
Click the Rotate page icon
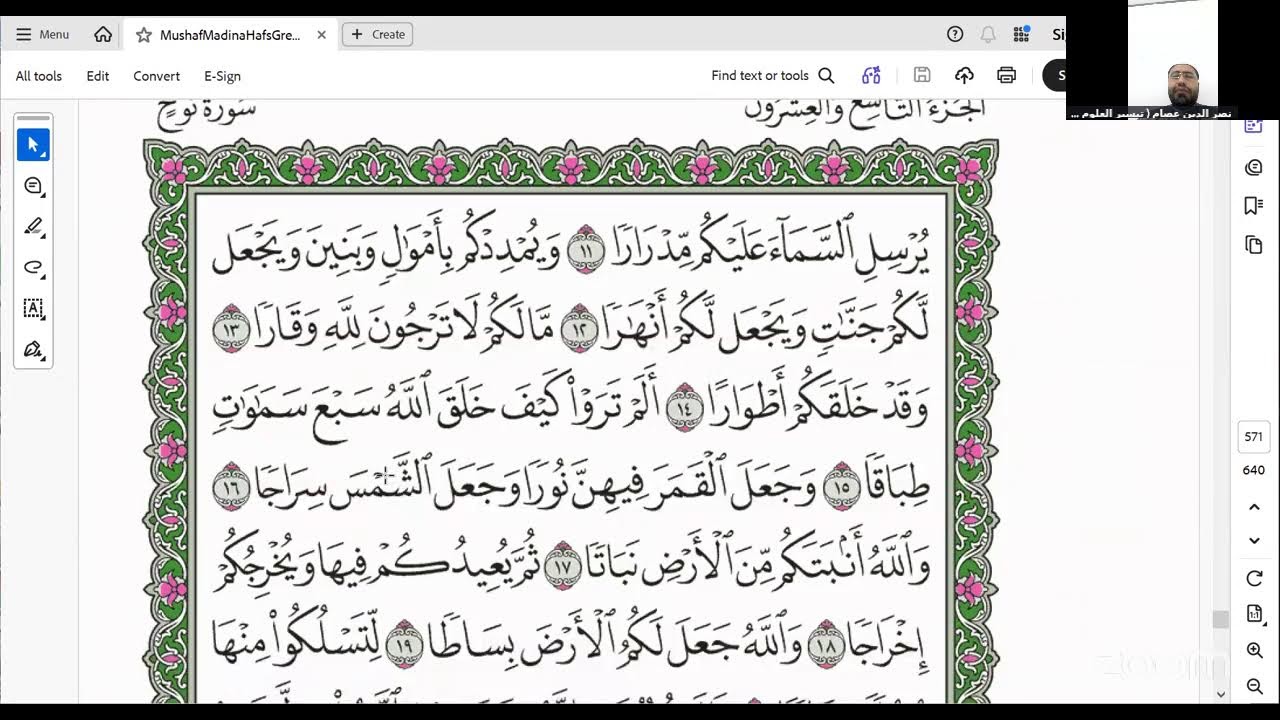tap(1254, 578)
